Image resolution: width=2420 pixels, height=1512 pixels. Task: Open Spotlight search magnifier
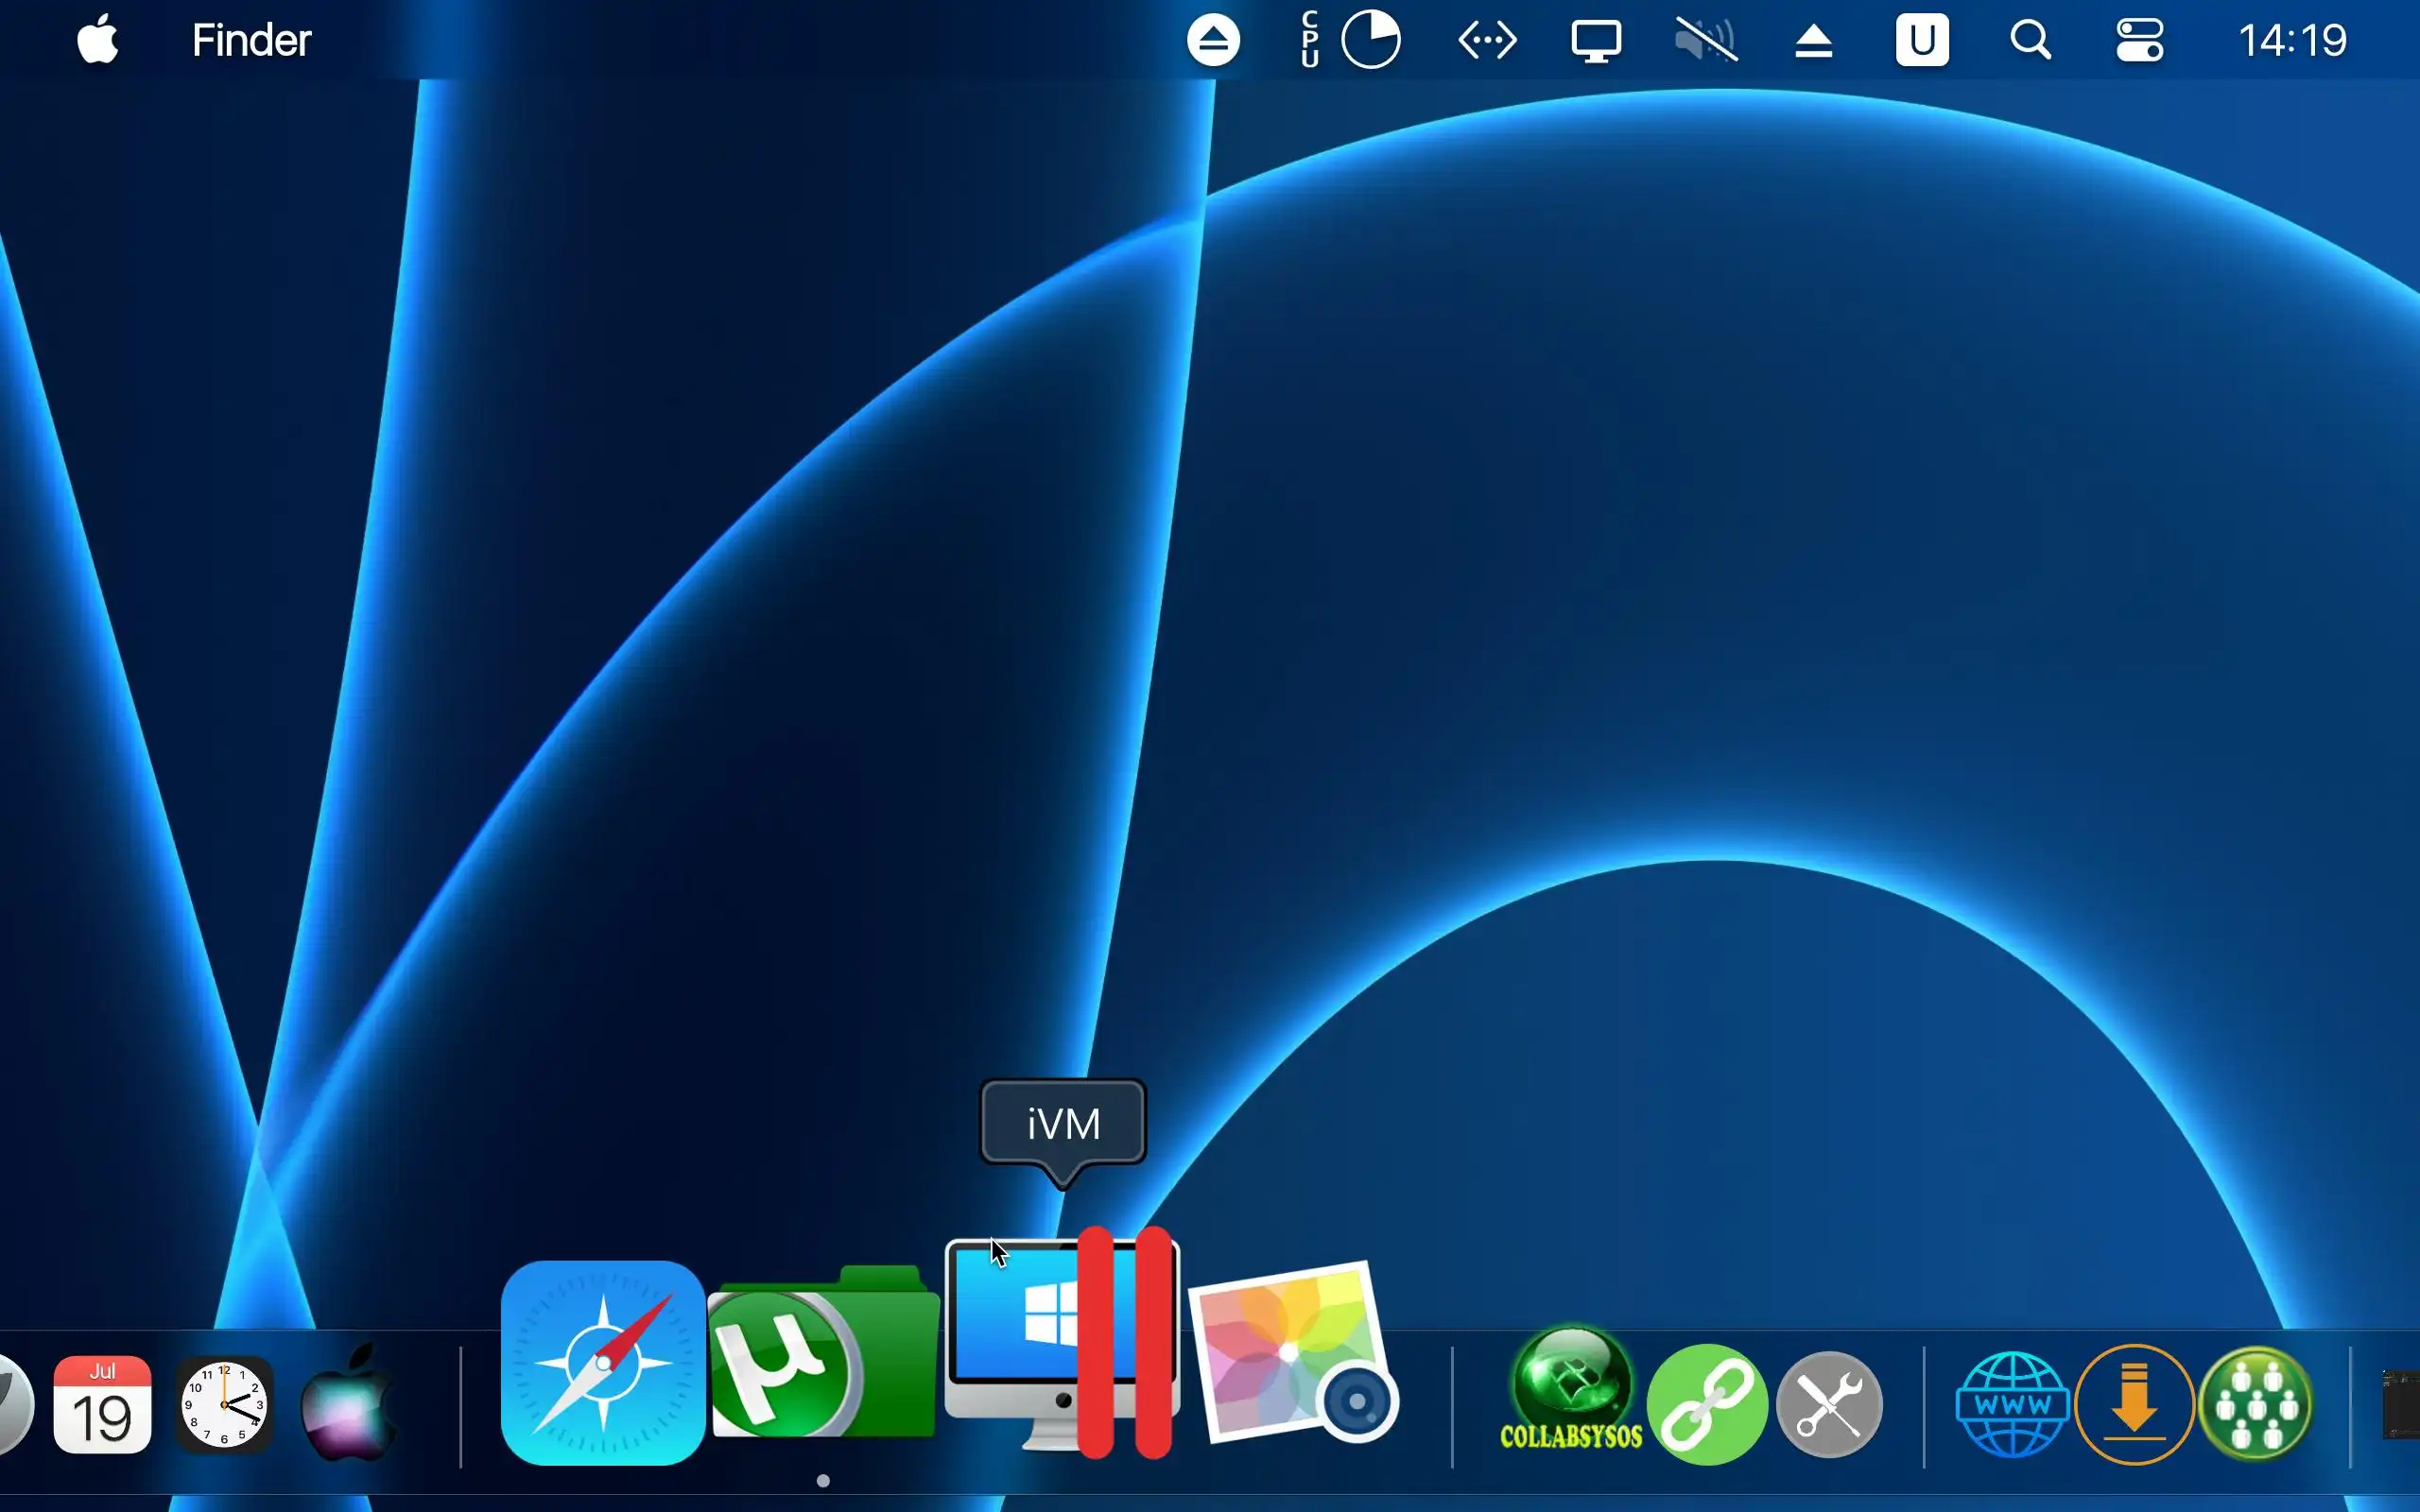pos(2030,41)
